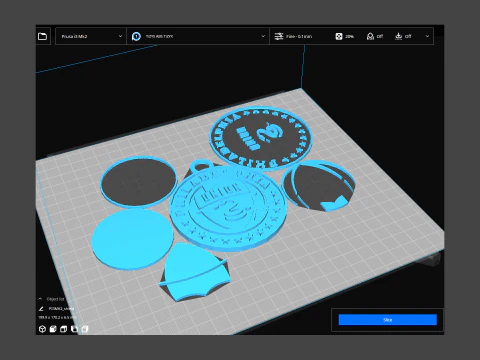Click the pencil icon to rename job
Screen dimensions: 480x360
coord(41,309)
